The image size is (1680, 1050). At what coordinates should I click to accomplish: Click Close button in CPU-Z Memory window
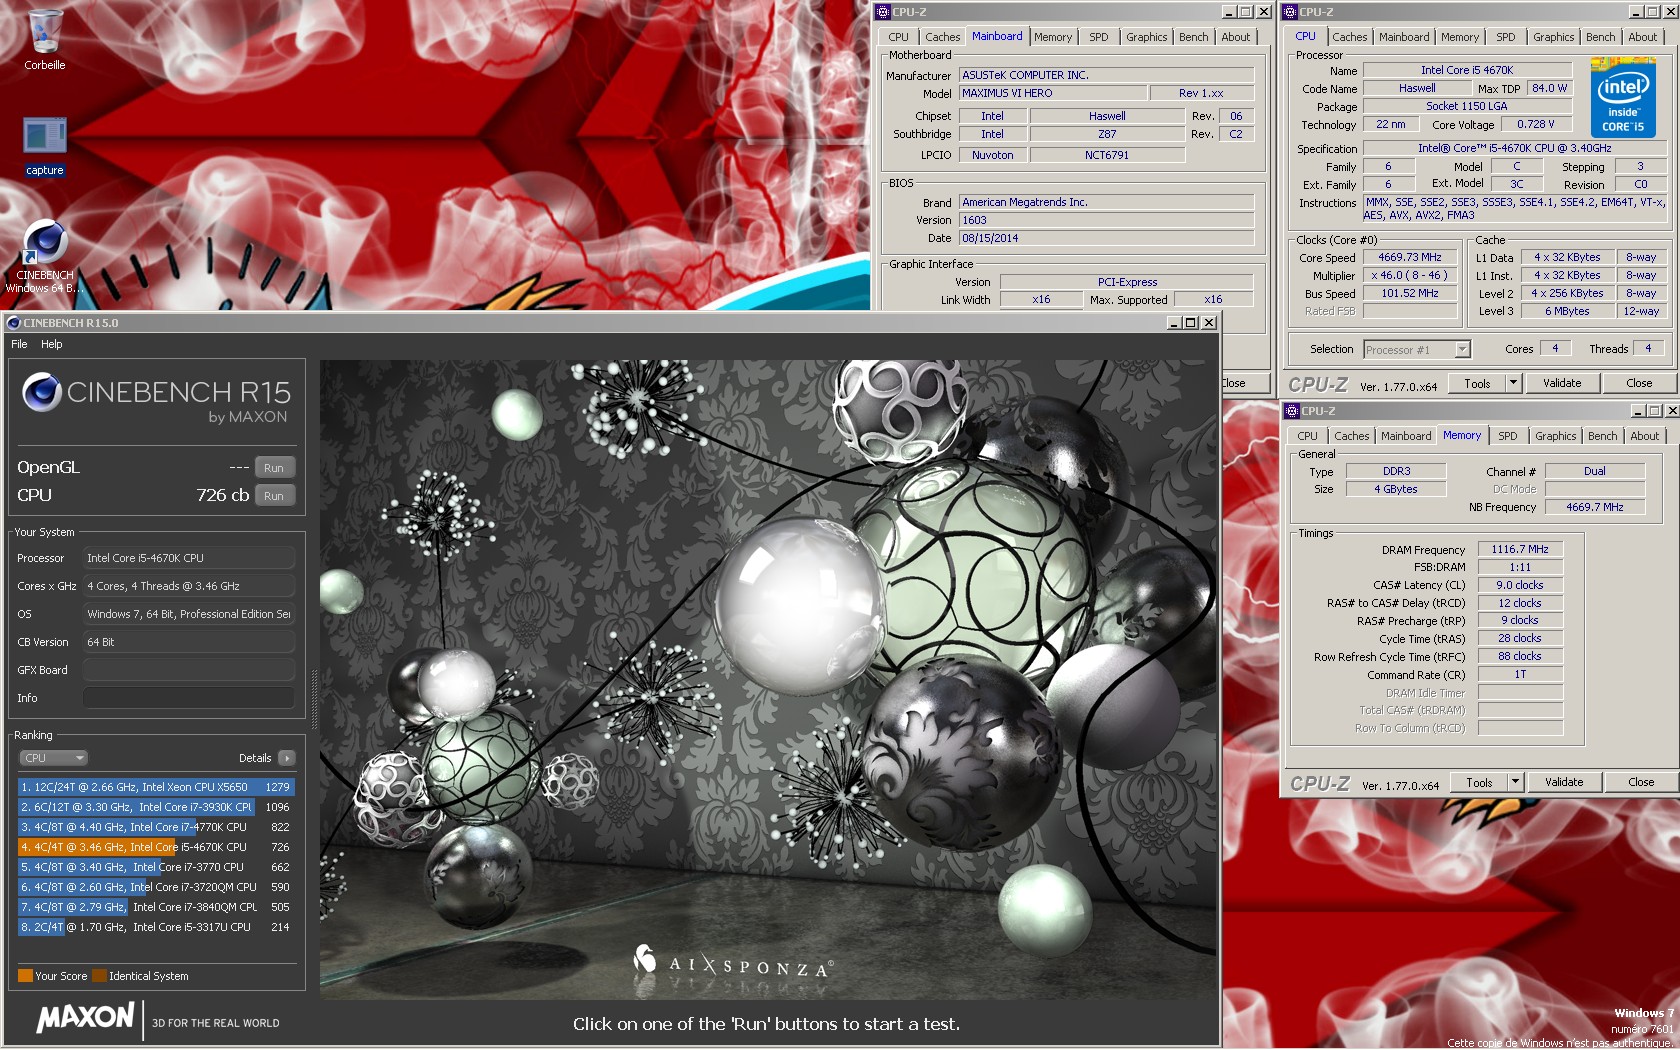coord(1641,782)
